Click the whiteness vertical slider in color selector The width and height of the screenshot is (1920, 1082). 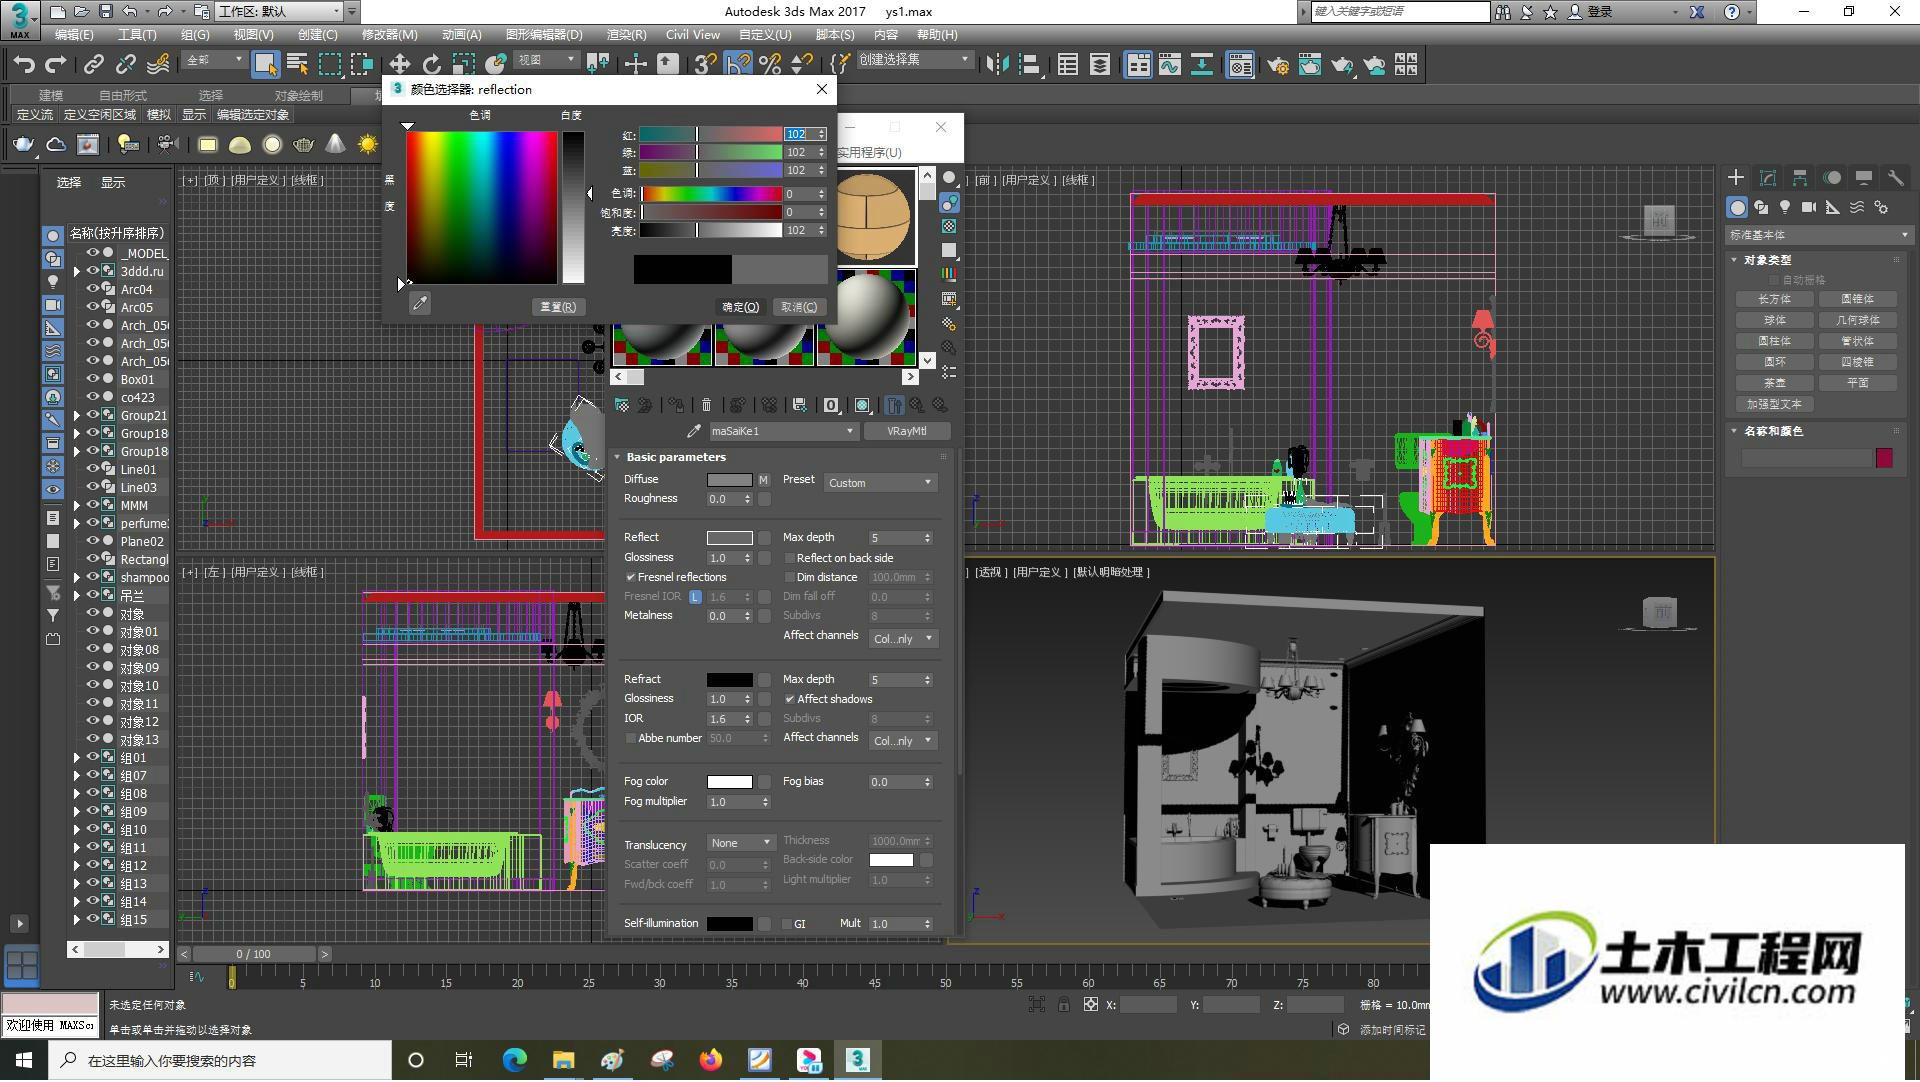(x=573, y=207)
